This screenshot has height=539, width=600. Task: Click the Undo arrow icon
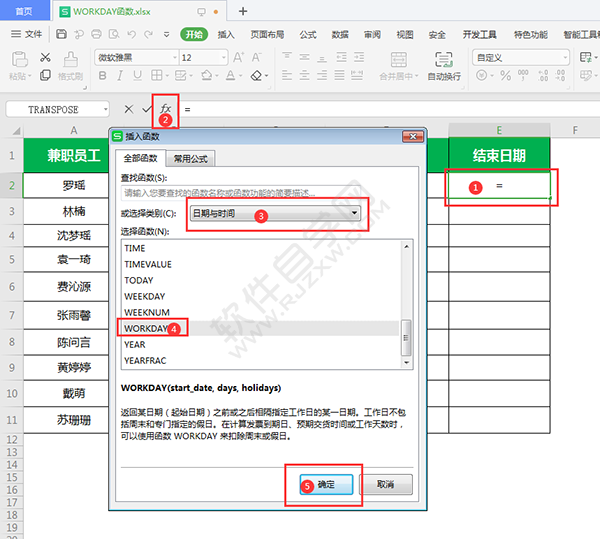tap(132, 34)
